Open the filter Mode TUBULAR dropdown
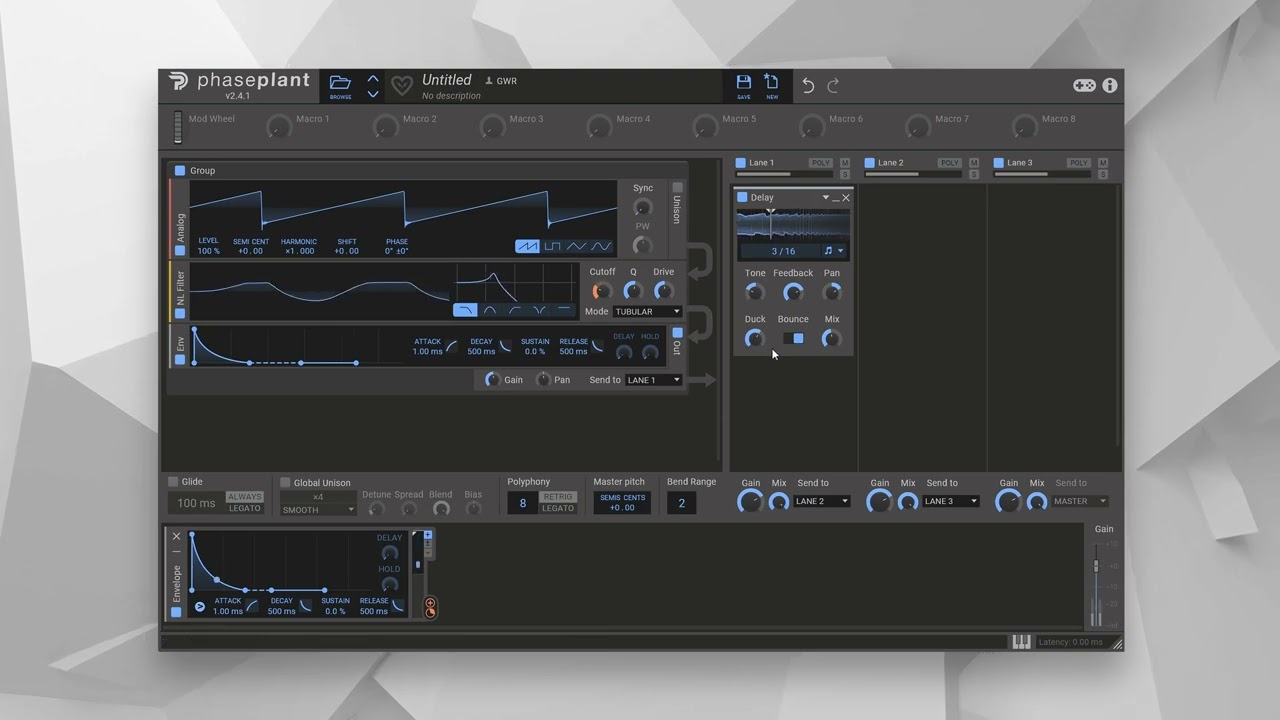1280x720 pixels. tap(647, 311)
